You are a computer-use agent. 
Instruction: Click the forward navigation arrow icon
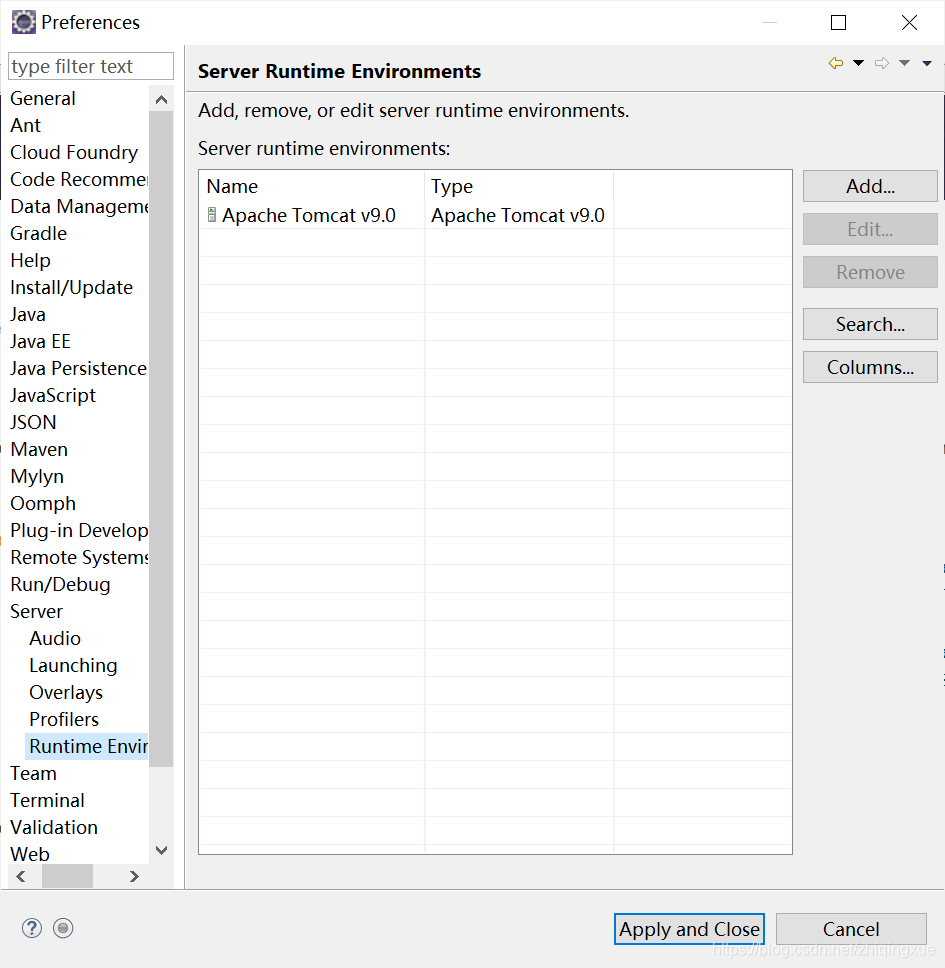tap(882, 63)
